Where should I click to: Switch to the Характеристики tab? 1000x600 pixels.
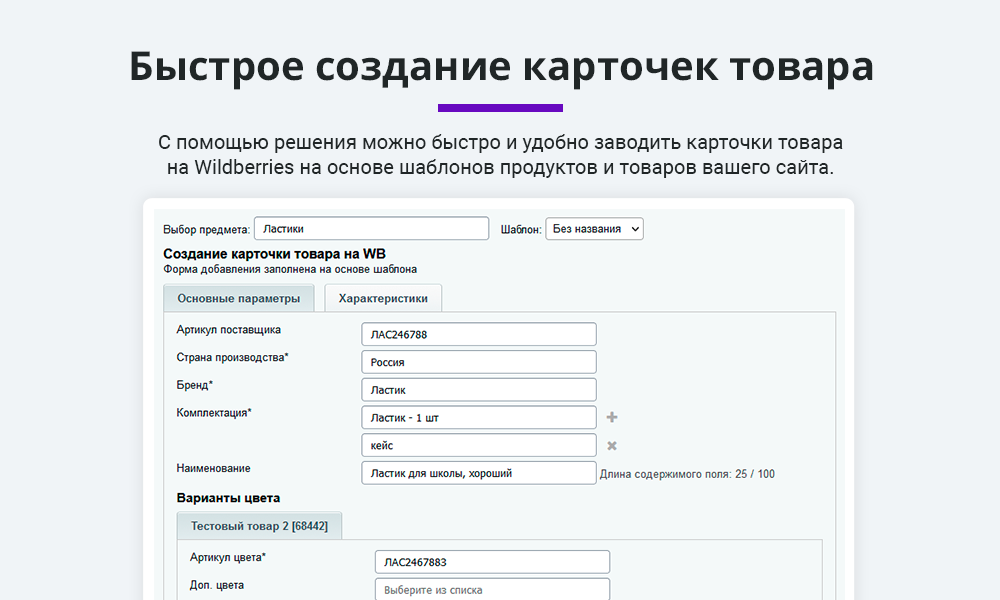click(383, 298)
